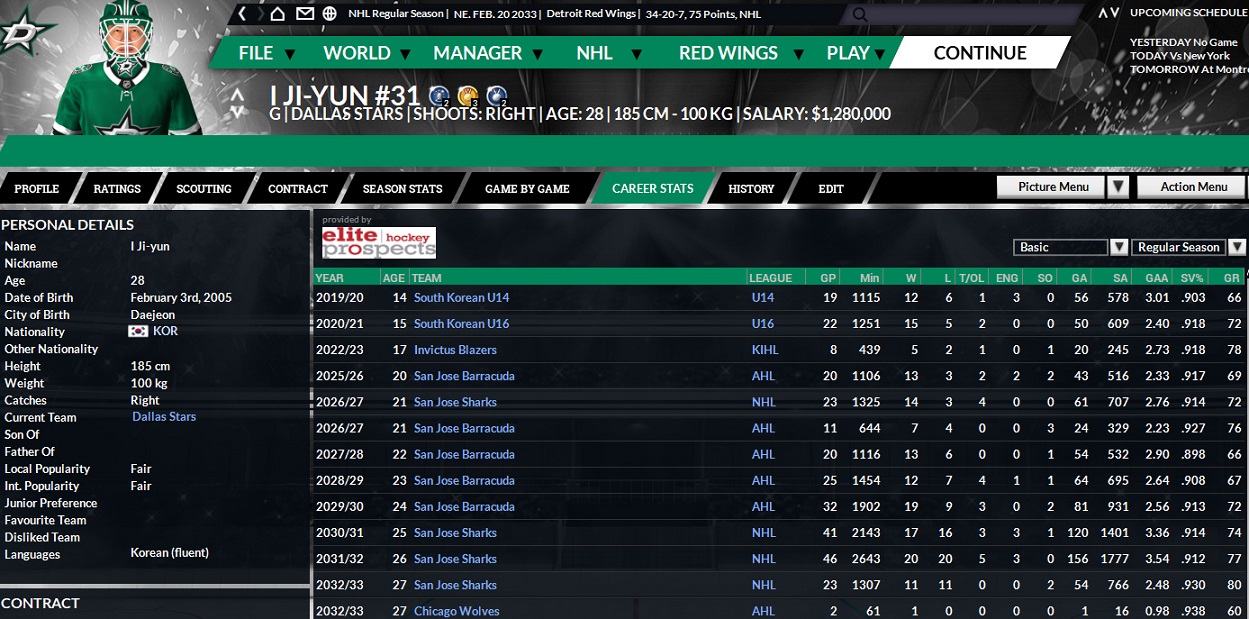Open the Basic stats type combo box
Image resolution: width=1249 pixels, height=619 pixels.
click(x=1061, y=247)
